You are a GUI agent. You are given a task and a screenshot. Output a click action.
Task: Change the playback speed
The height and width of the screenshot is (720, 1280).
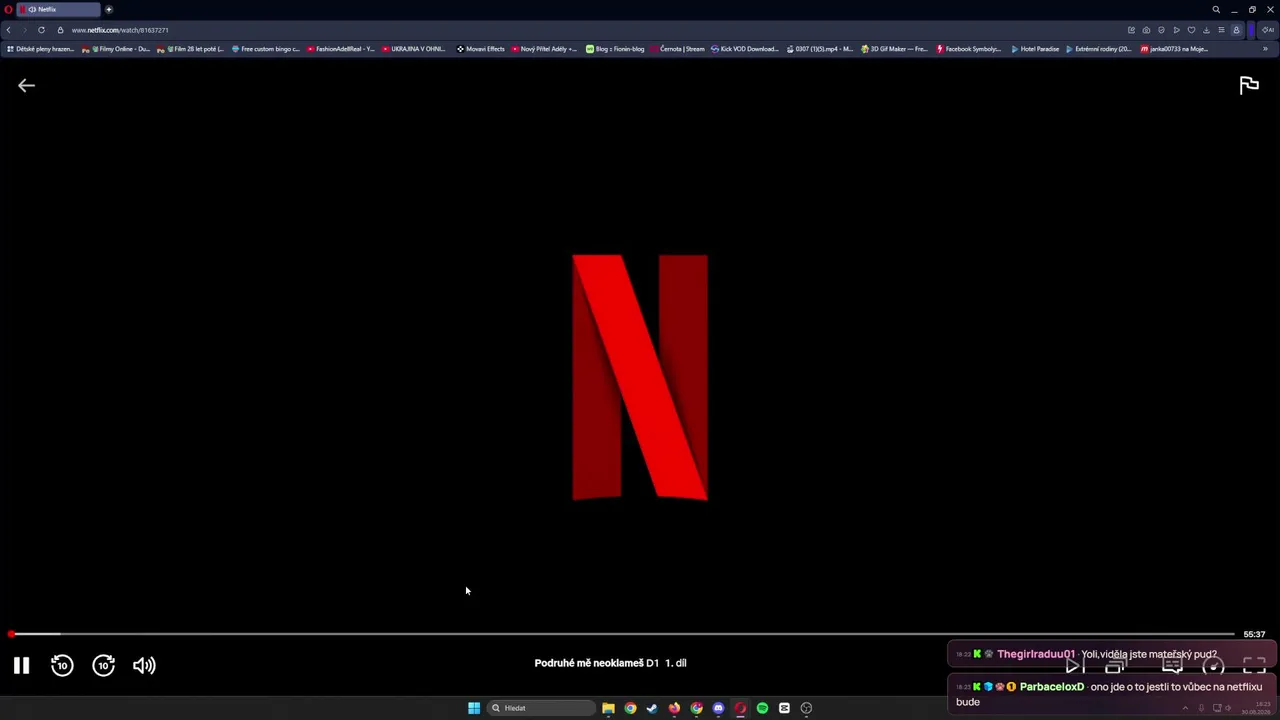(1213, 666)
